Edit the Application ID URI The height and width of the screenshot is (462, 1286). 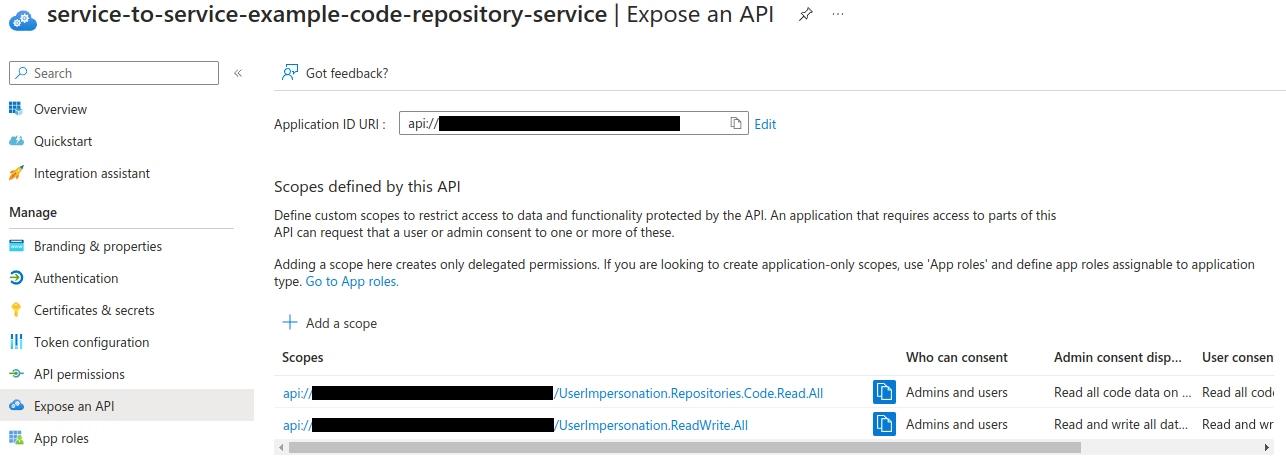pos(765,124)
